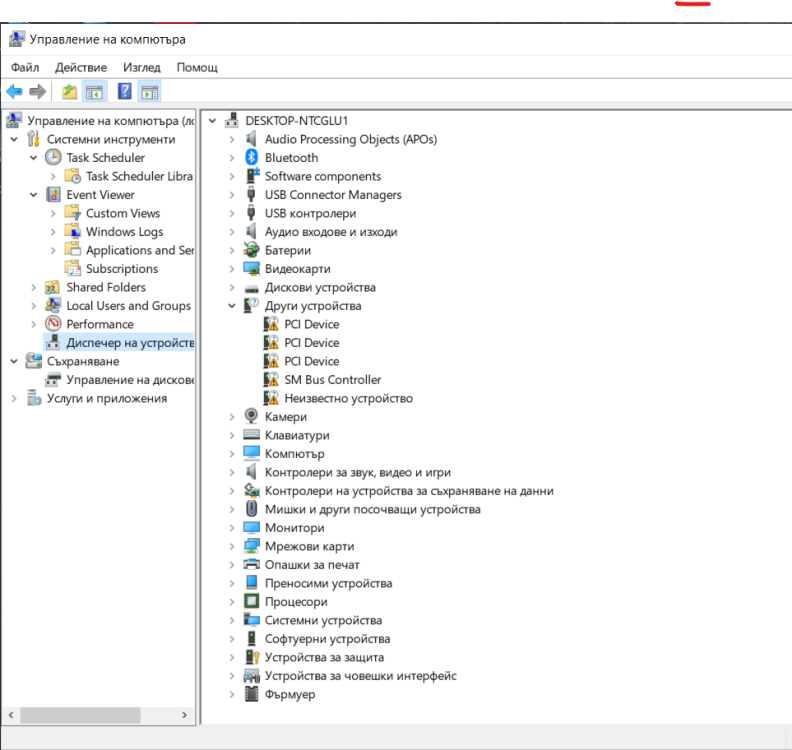Collapse the Съхраняване tree node
Image resolution: width=792 pixels, height=750 pixels.
(x=14, y=361)
